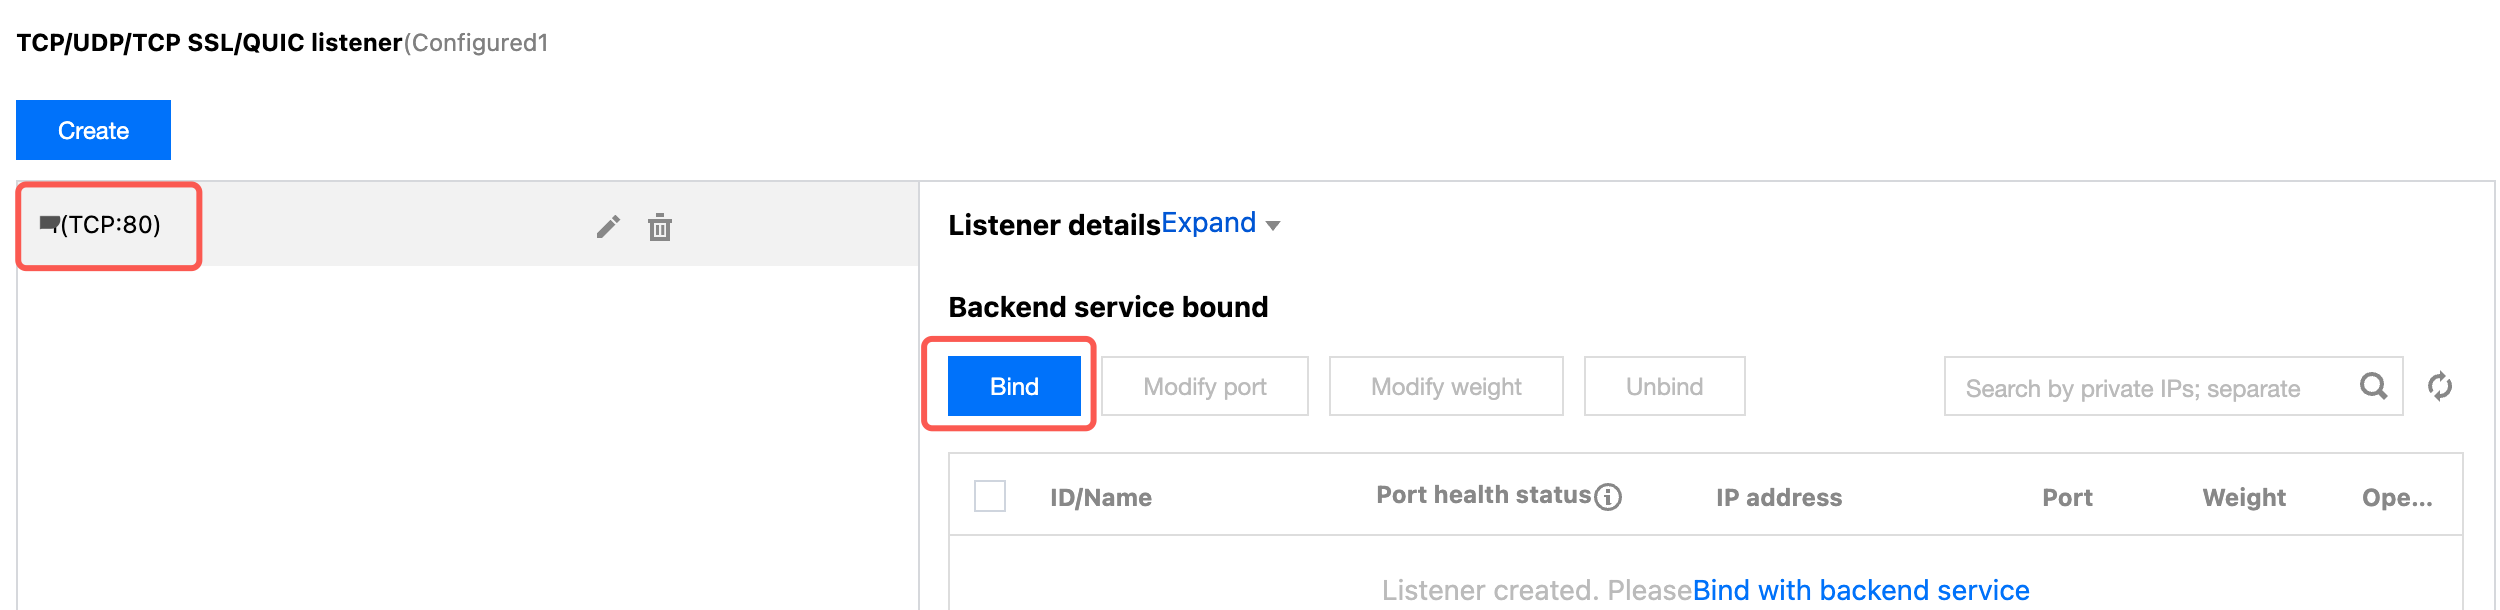This screenshot has height=610, width=2500.
Task: Click the trash delete listener icon
Action: (660, 227)
